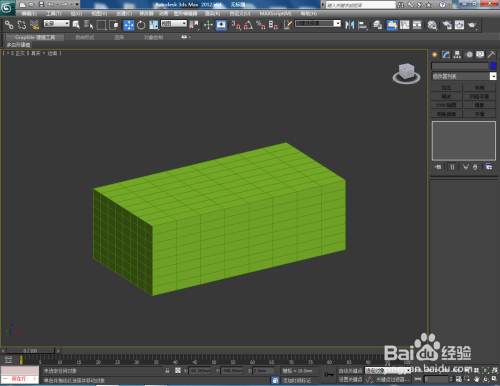Click the Render Production teapot icon

point(472,25)
